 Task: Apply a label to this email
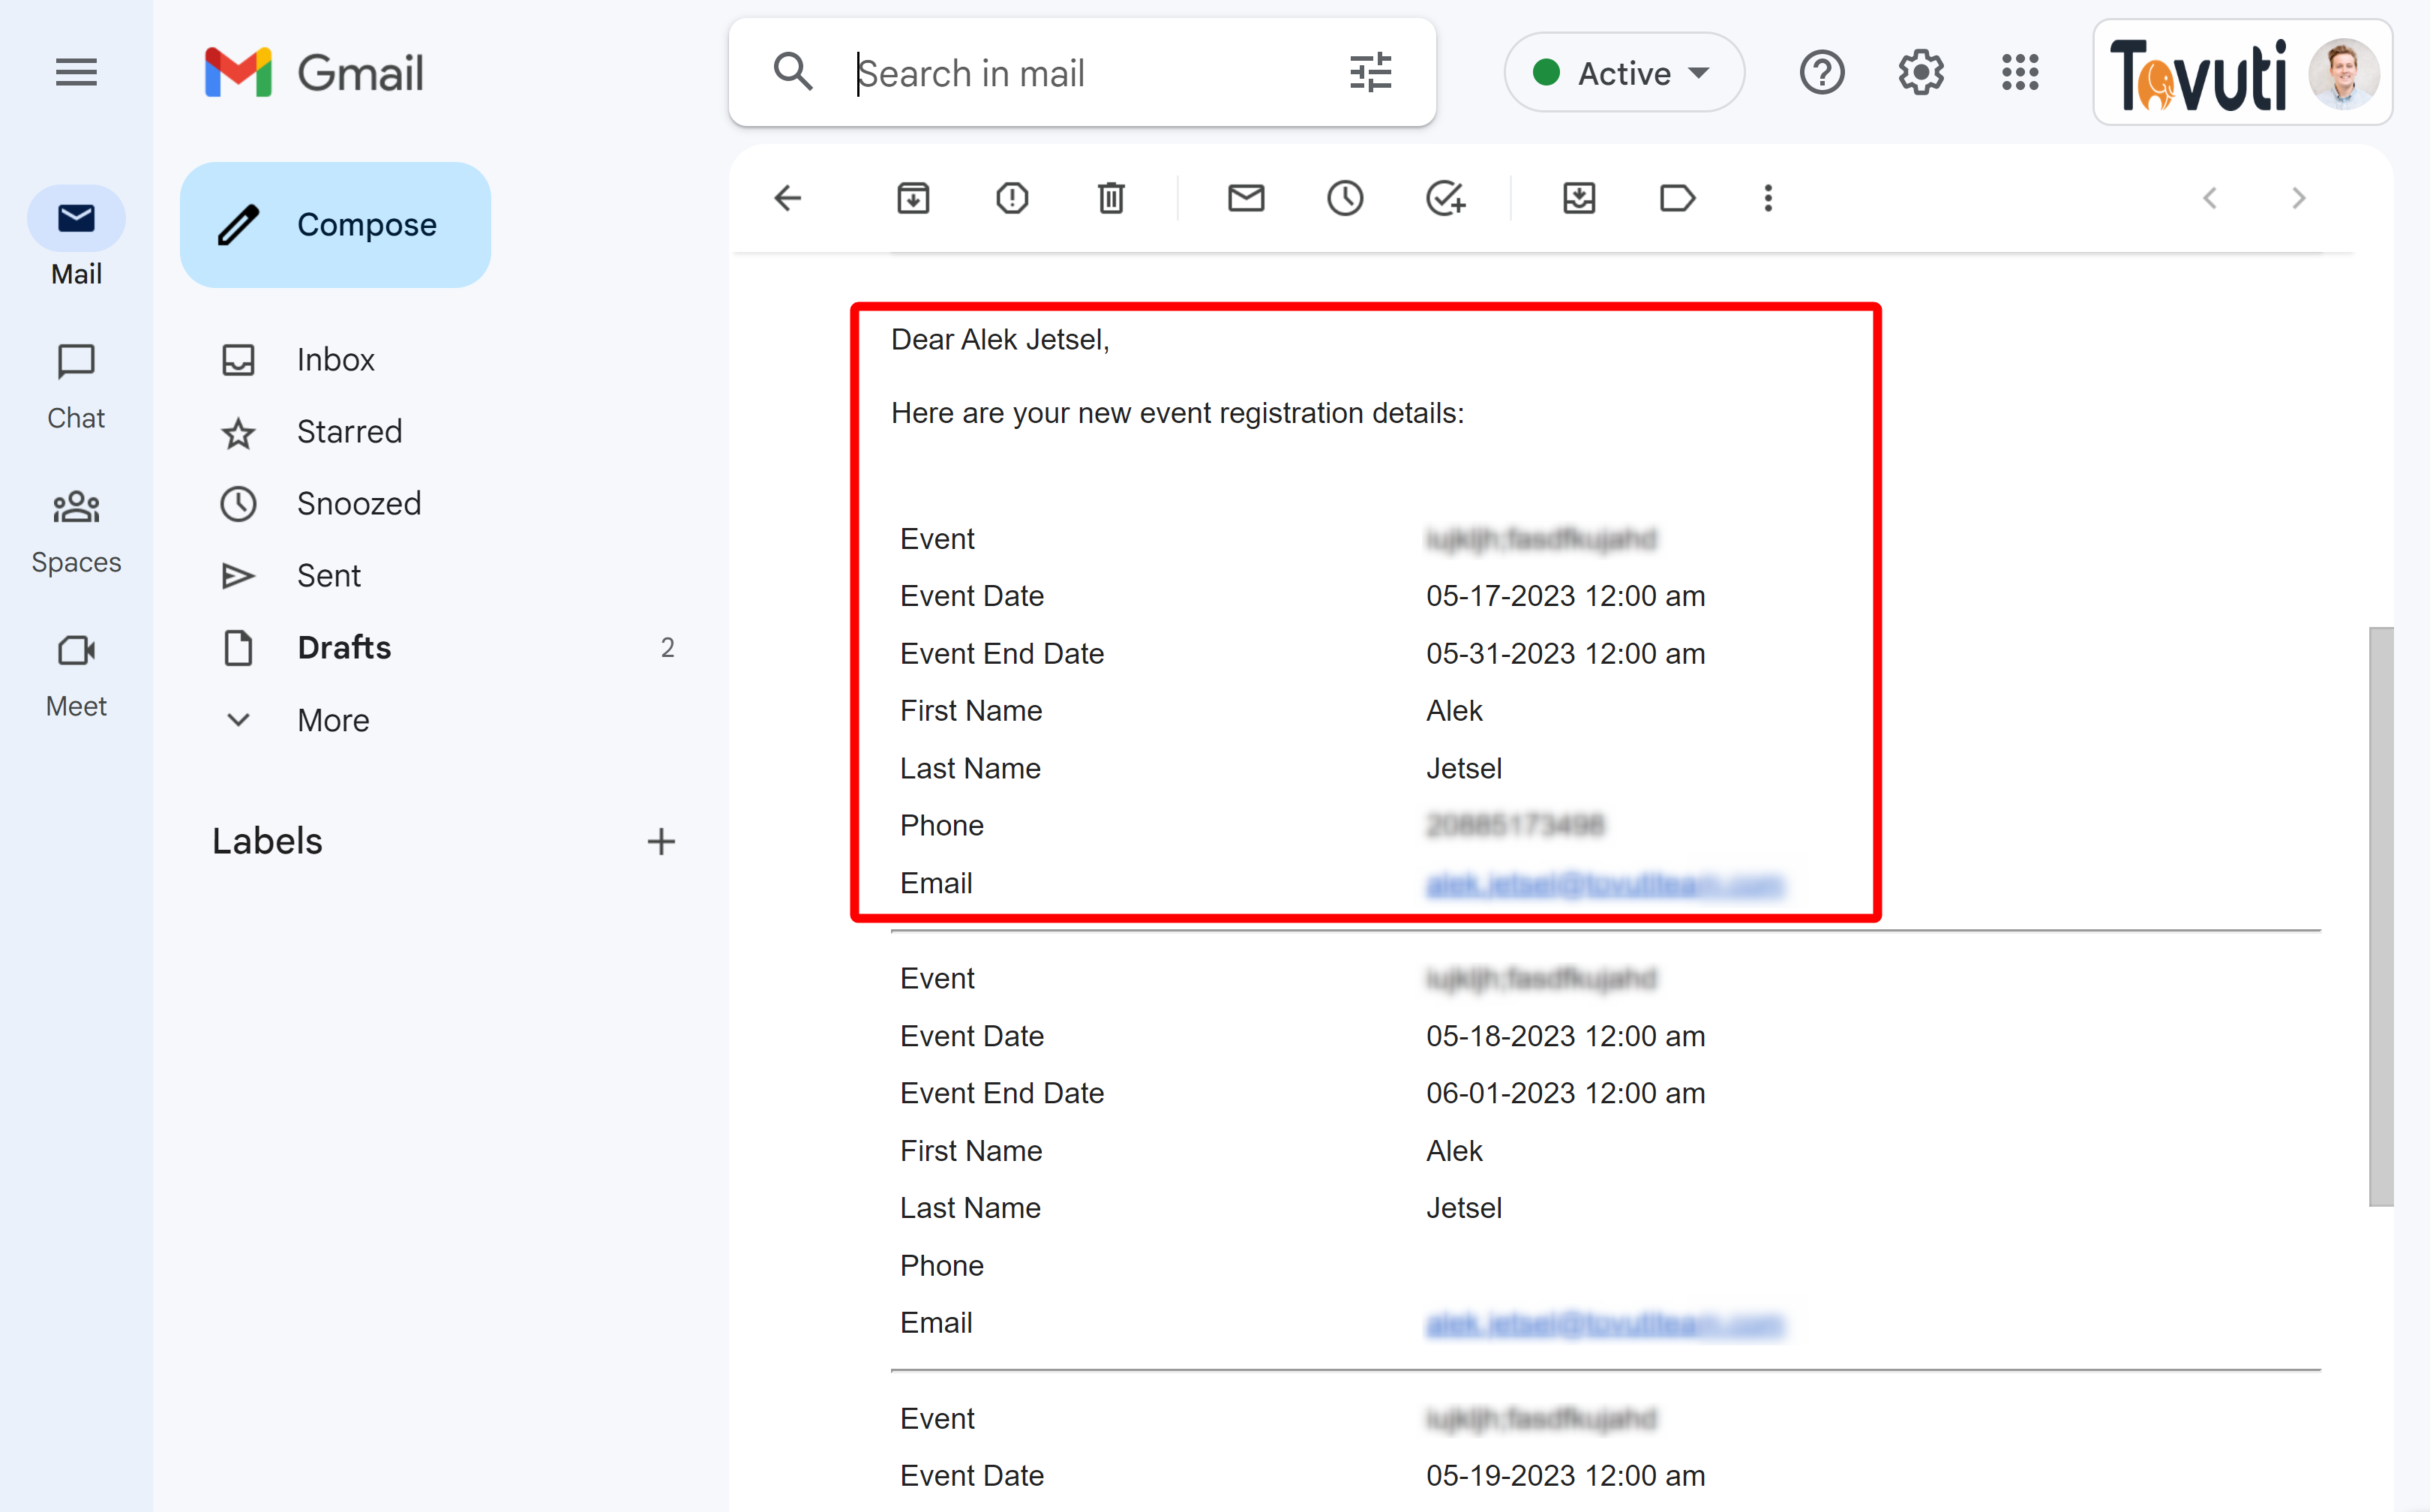[1677, 198]
